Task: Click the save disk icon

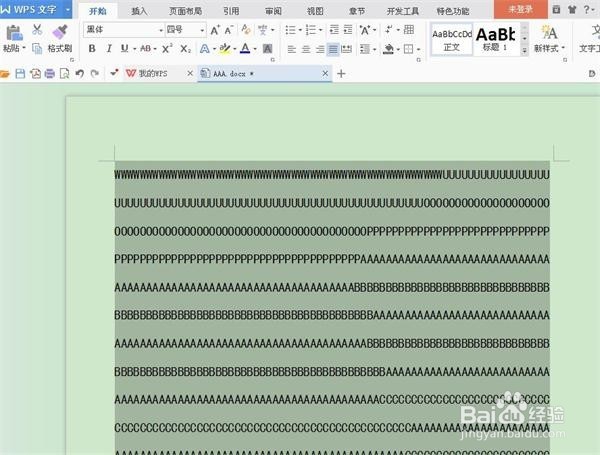Action: [20, 73]
